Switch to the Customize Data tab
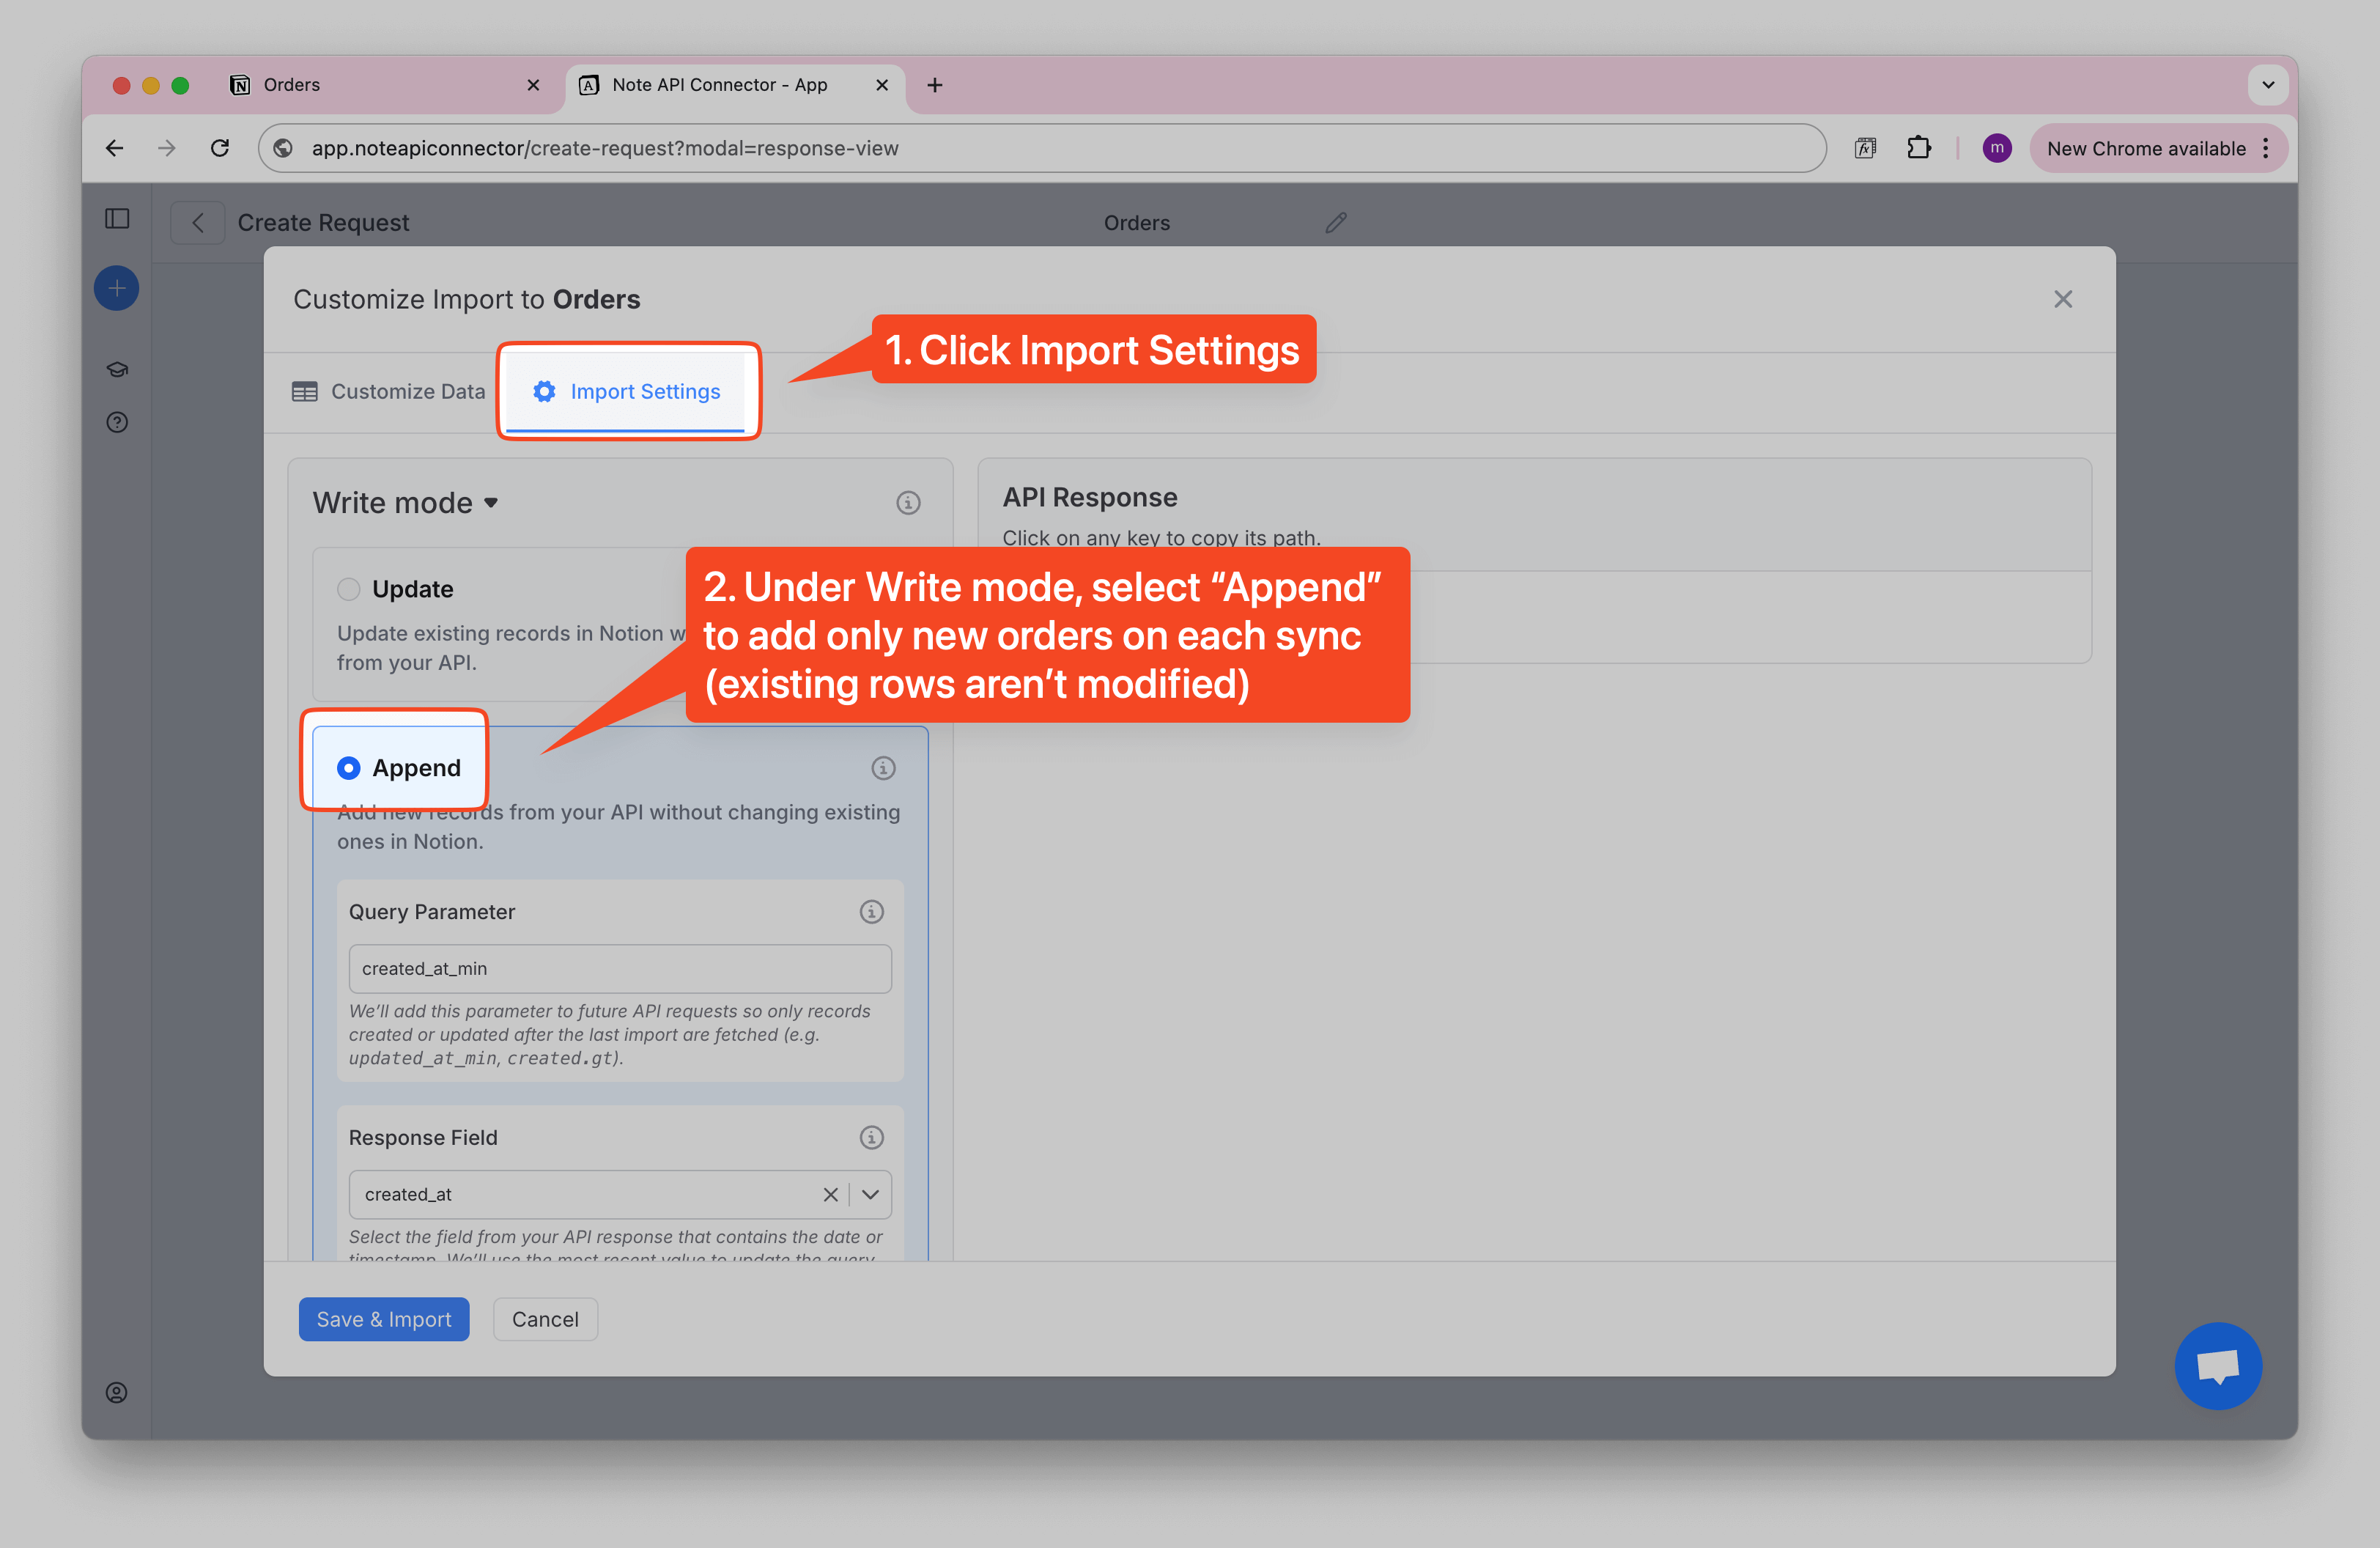 click(389, 392)
